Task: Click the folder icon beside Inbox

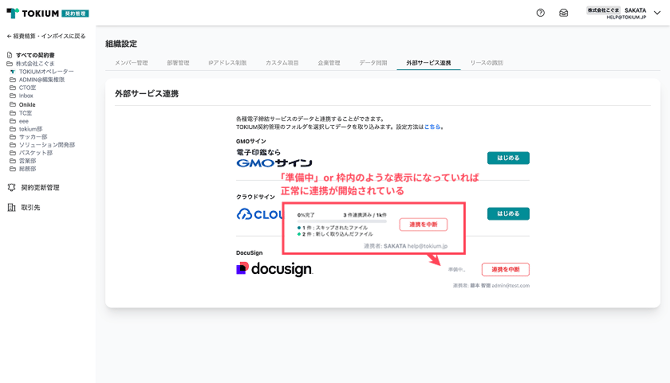Action: click(13, 96)
